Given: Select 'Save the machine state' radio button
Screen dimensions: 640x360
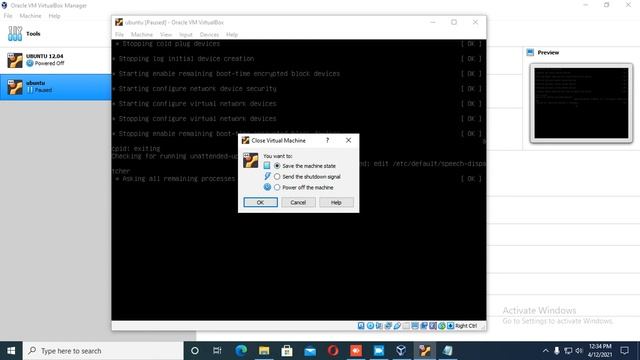Looking at the screenshot, I should [x=277, y=166].
